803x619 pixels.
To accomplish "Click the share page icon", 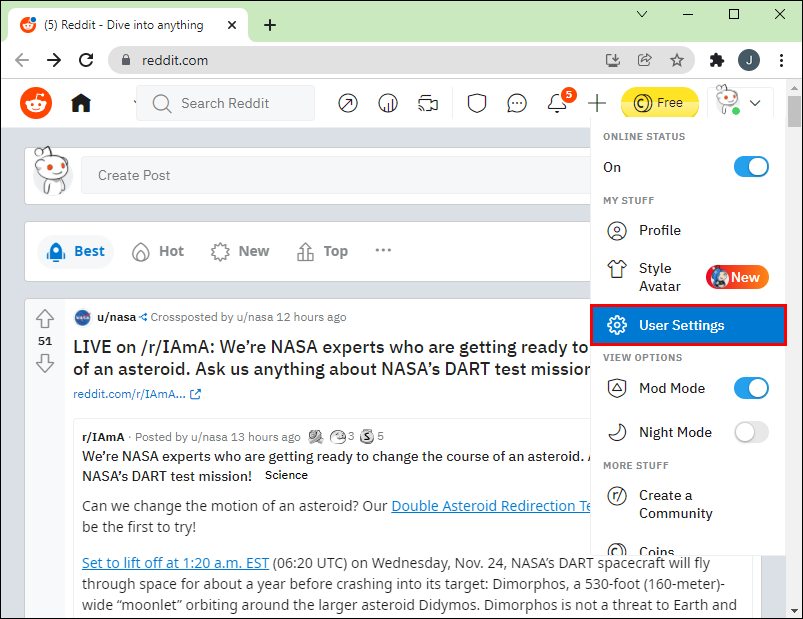I will (644, 60).
